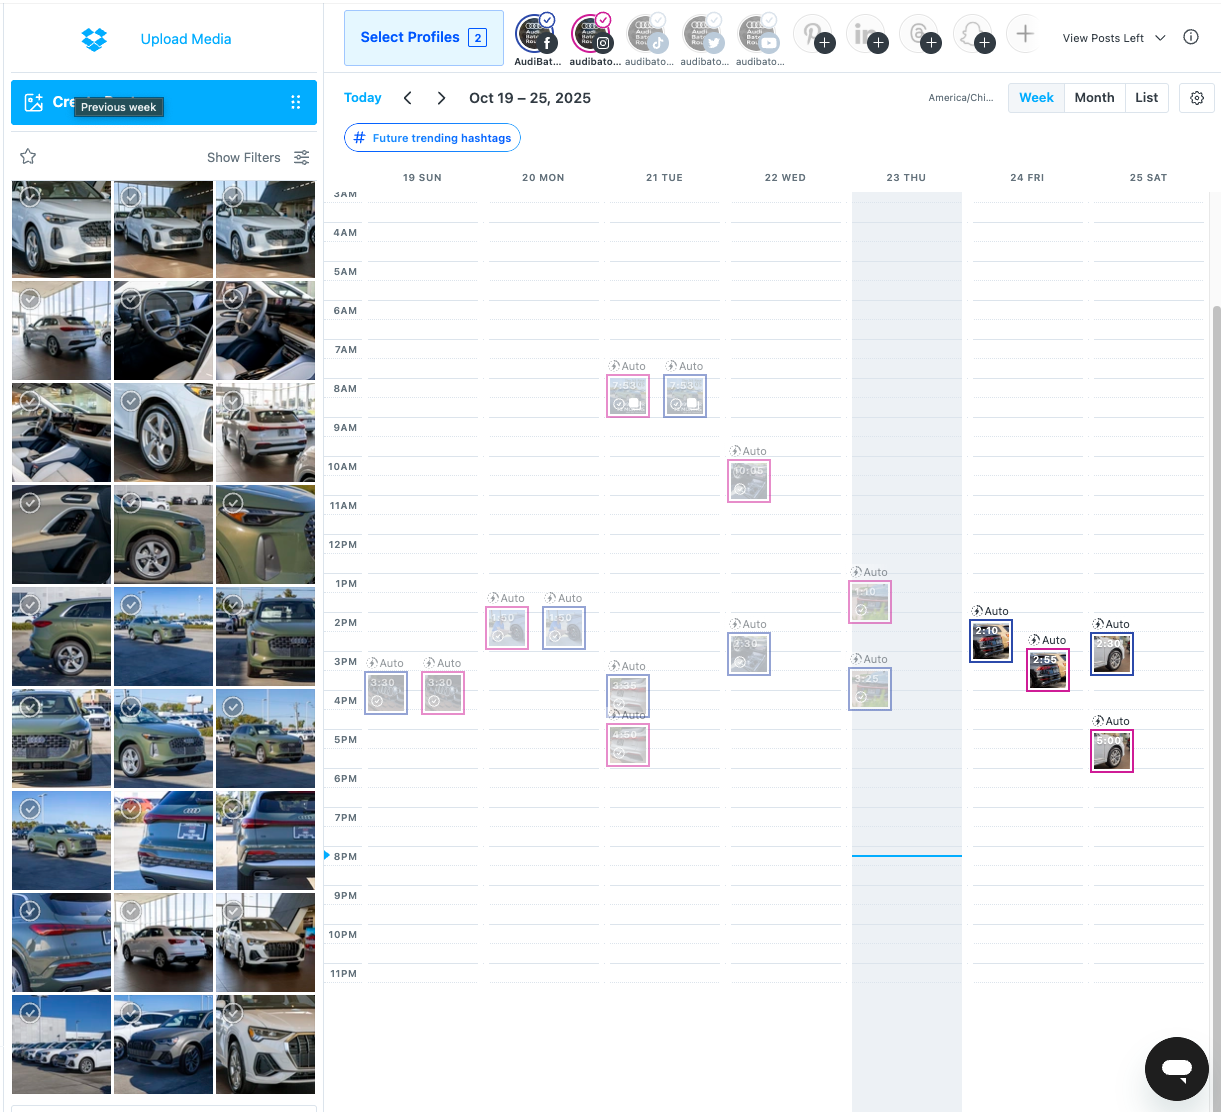
Task: Open the Friday 2:55 scheduled post
Action: [x=1048, y=670]
